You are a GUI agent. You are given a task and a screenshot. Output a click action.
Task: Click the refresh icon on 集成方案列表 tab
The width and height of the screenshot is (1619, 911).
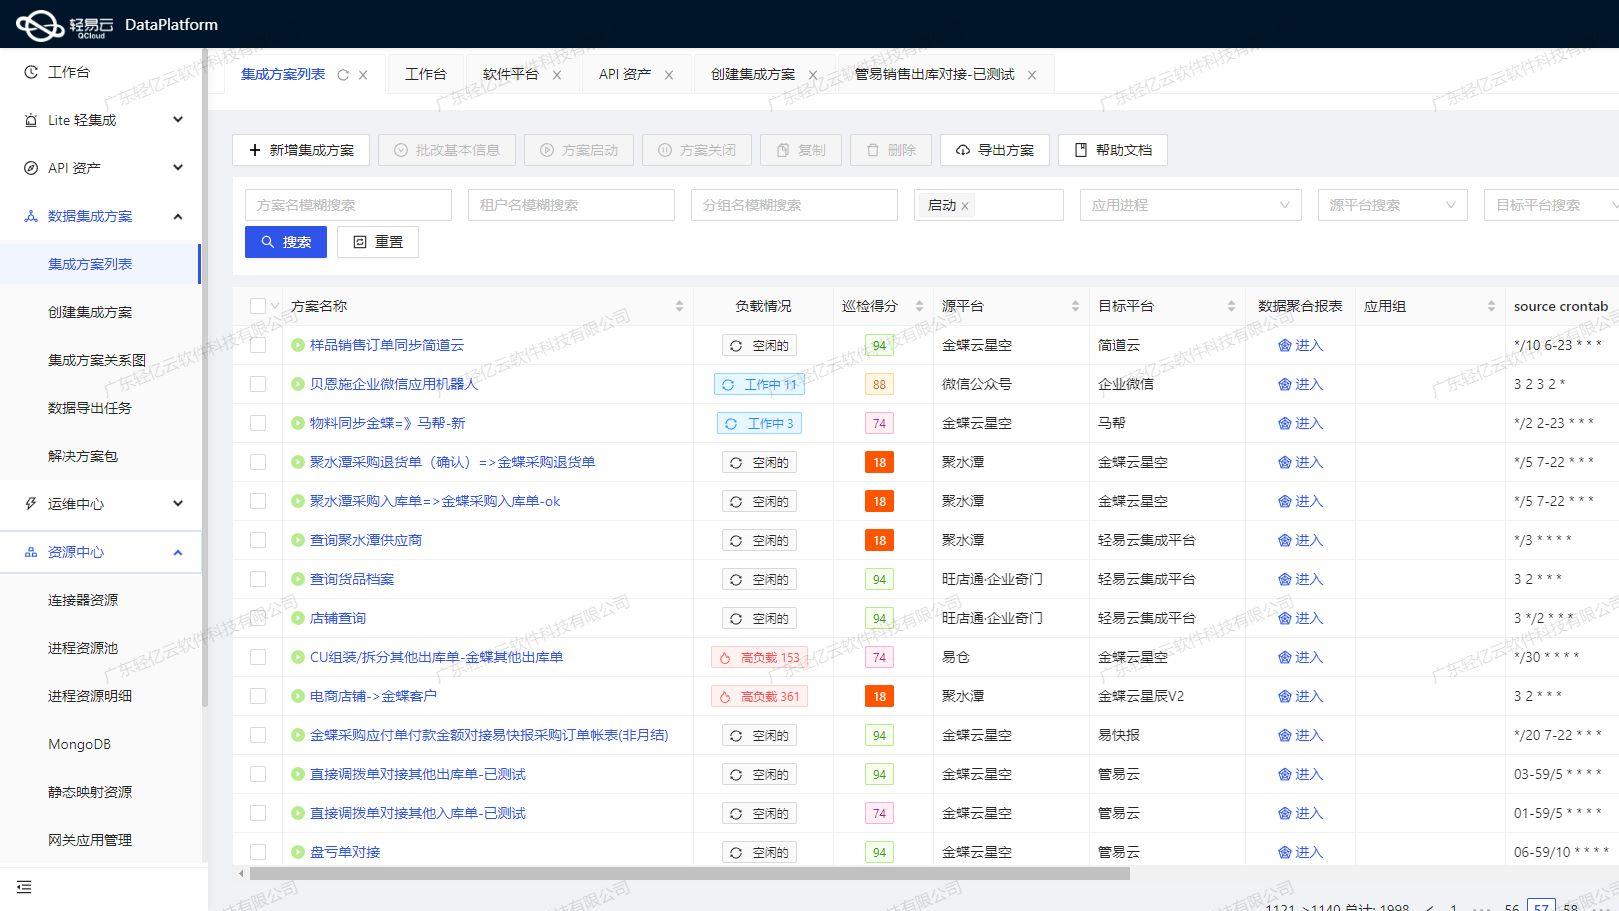tap(342, 73)
